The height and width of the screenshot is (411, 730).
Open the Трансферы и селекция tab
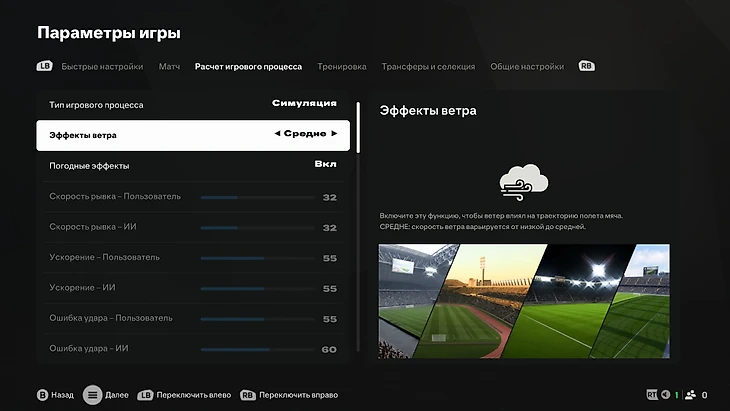coord(428,67)
